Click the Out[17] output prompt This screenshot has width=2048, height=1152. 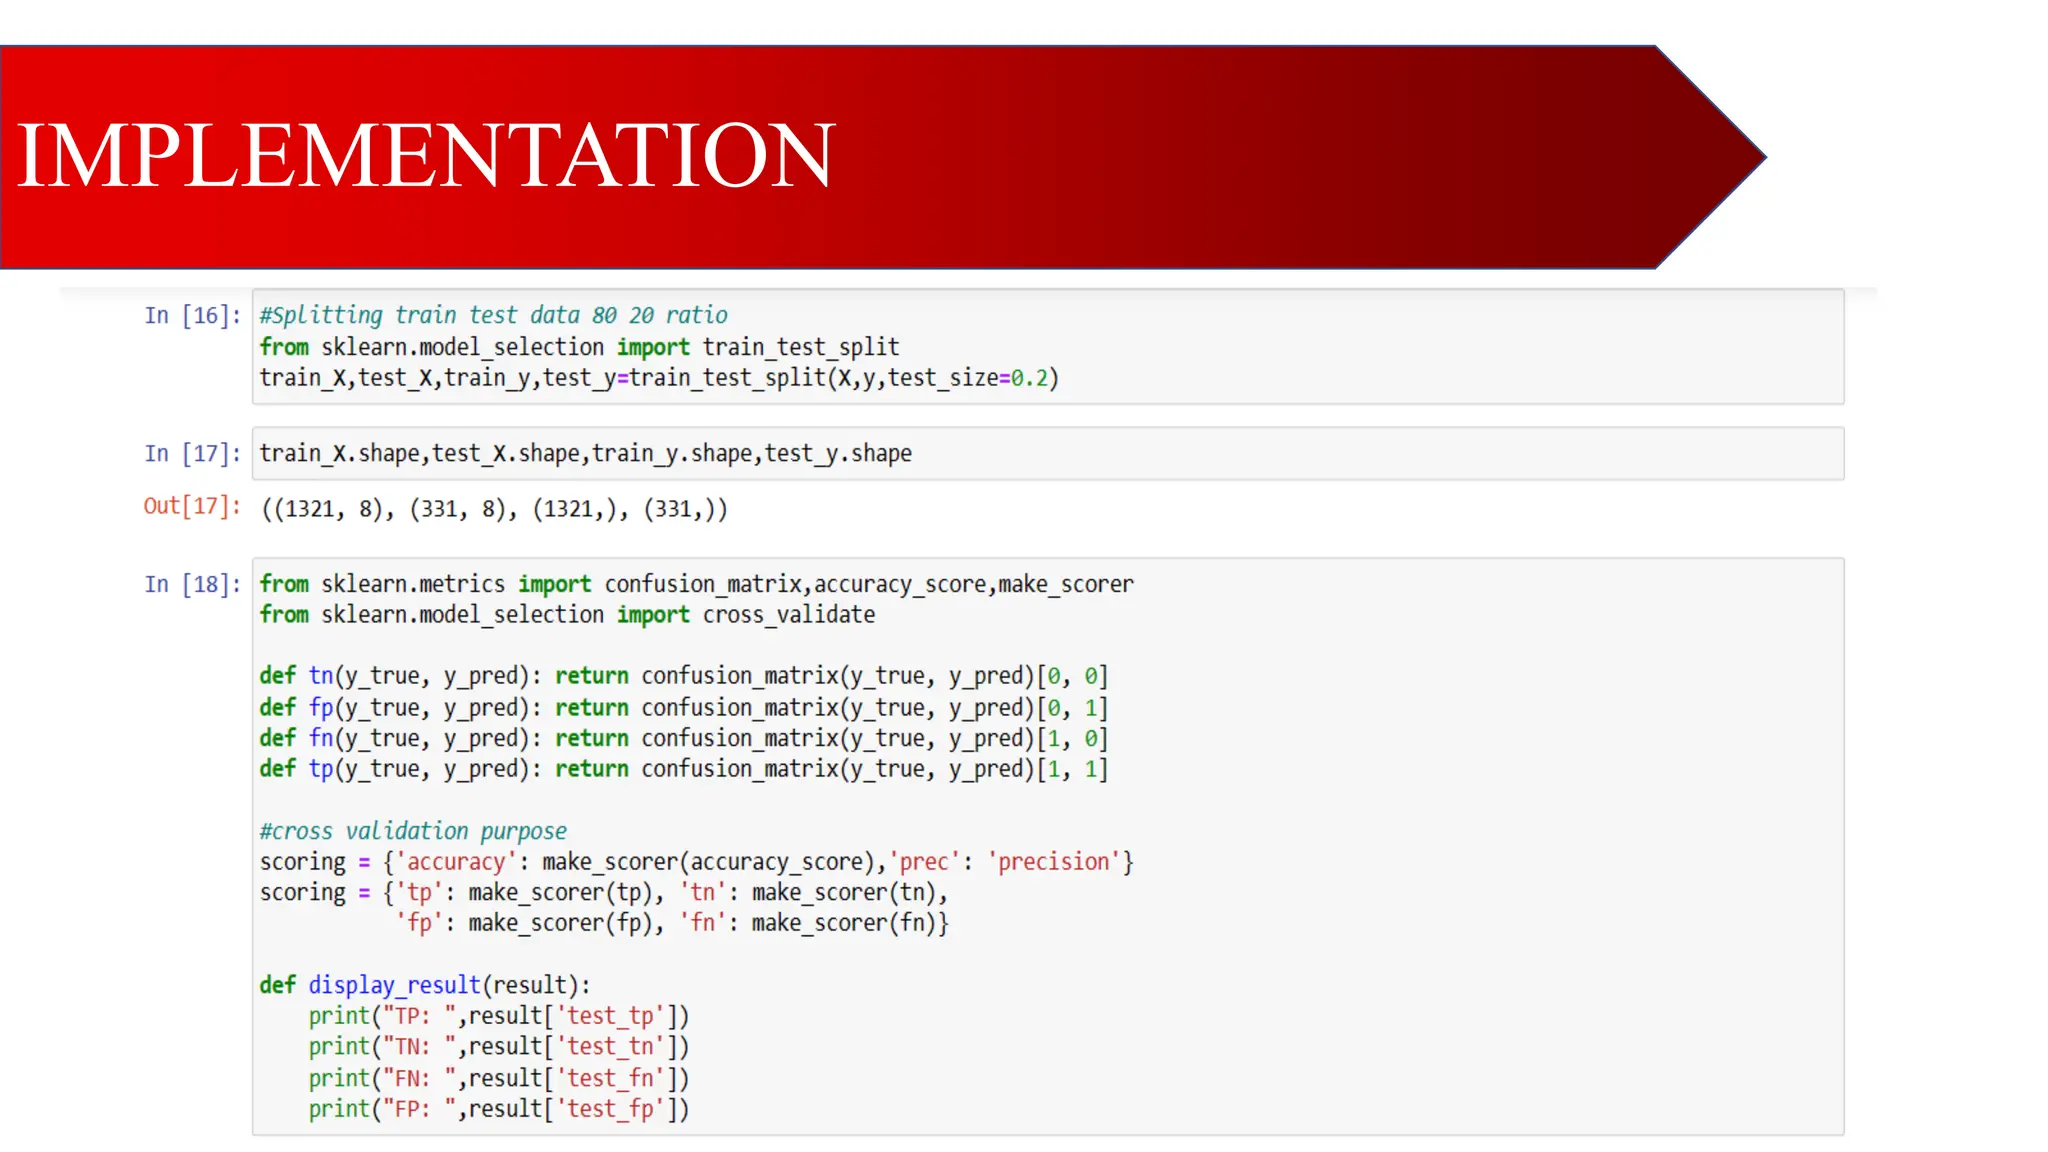192,506
